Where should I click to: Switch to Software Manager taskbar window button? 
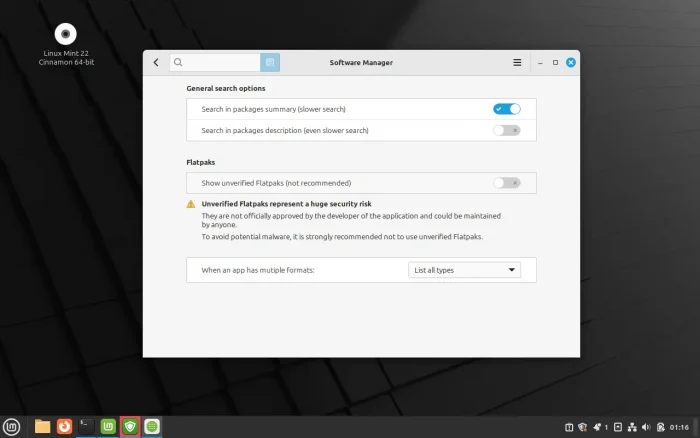(x=152, y=426)
